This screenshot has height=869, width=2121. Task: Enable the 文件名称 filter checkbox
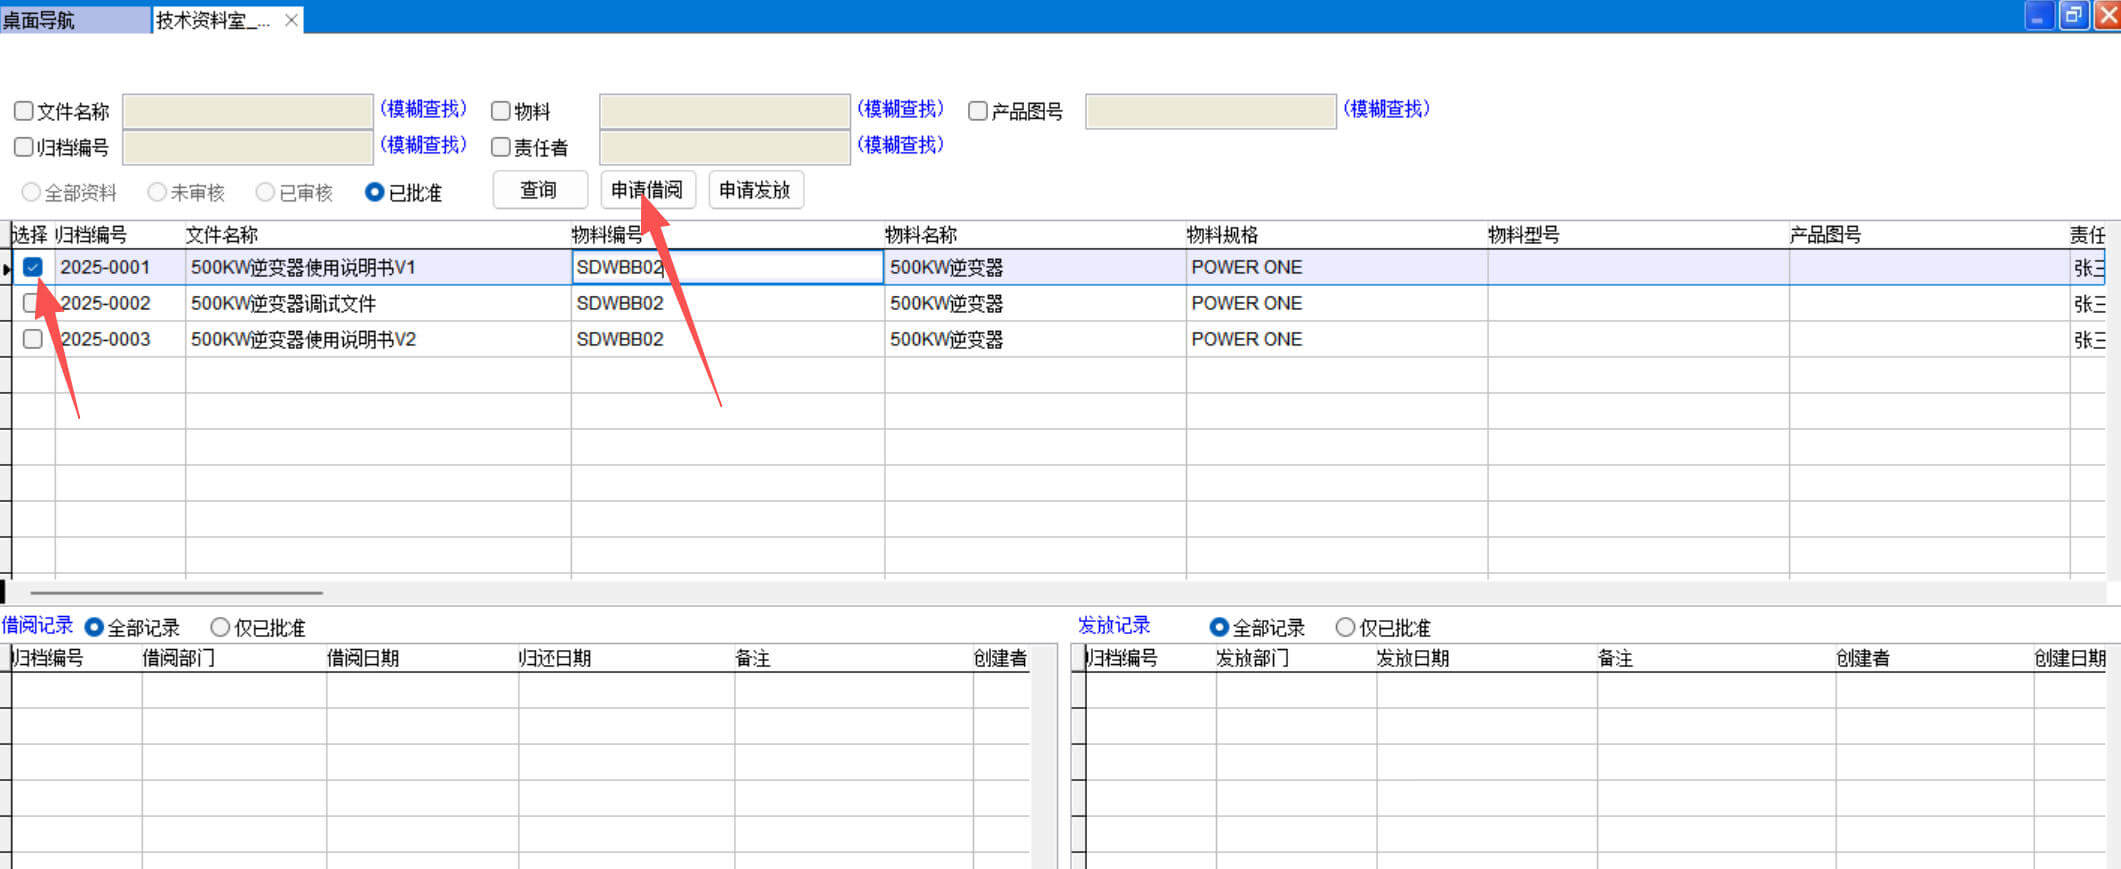(x=24, y=111)
